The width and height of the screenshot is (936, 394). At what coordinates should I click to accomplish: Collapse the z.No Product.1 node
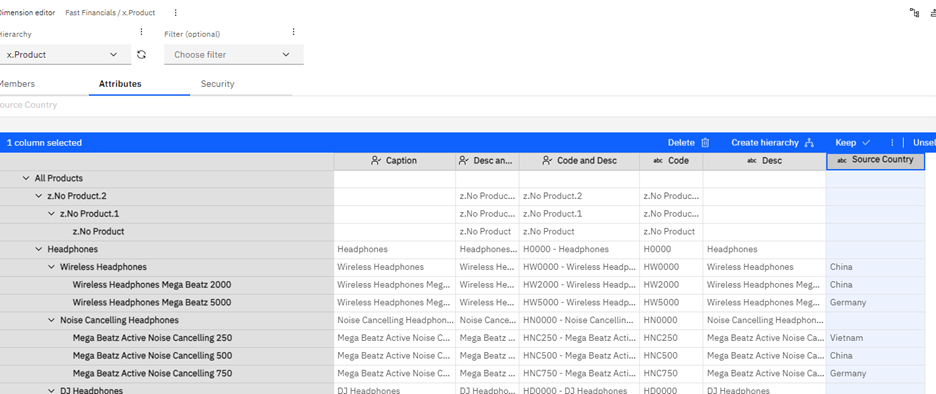pos(51,214)
